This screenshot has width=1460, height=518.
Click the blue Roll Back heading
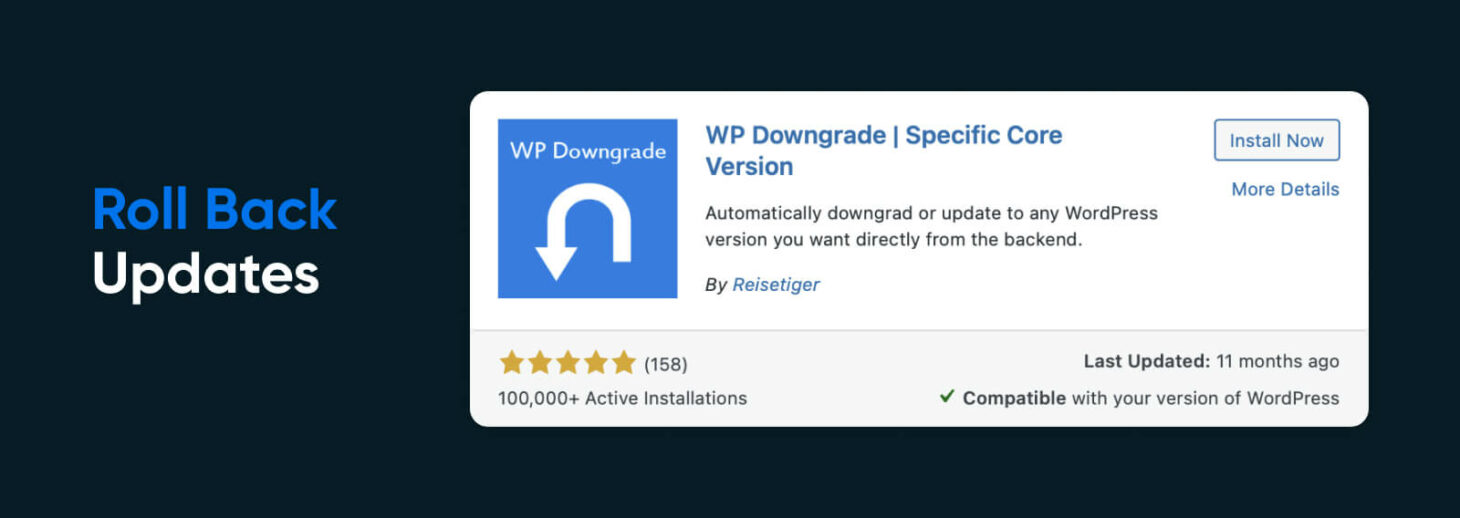[215, 210]
